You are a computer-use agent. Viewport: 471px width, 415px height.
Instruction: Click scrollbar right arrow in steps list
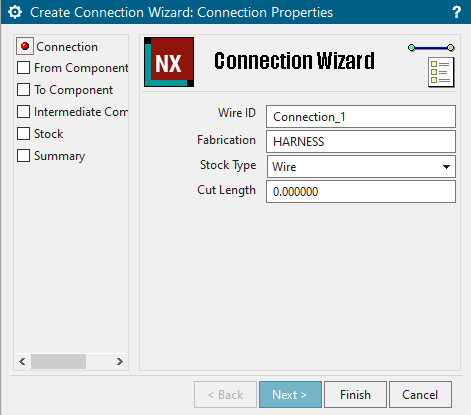pyautogui.click(x=120, y=361)
